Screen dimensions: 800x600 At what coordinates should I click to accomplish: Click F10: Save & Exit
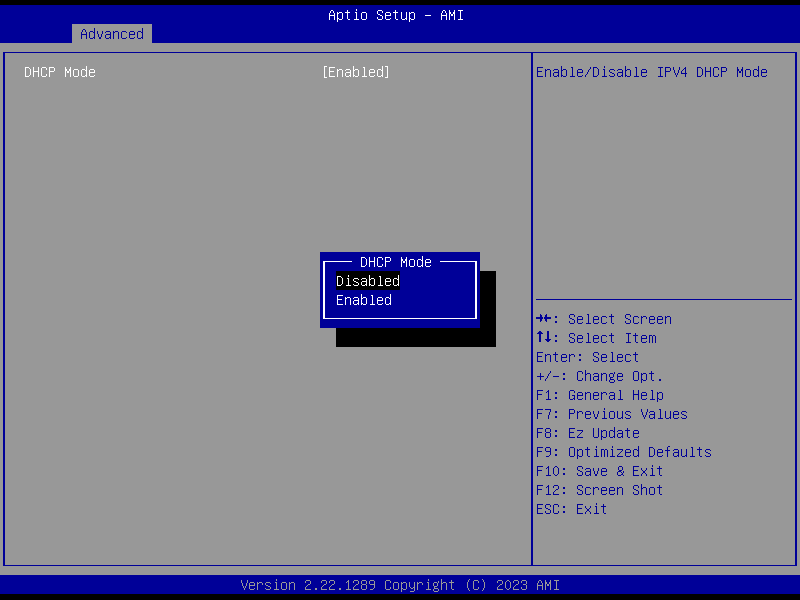point(599,471)
